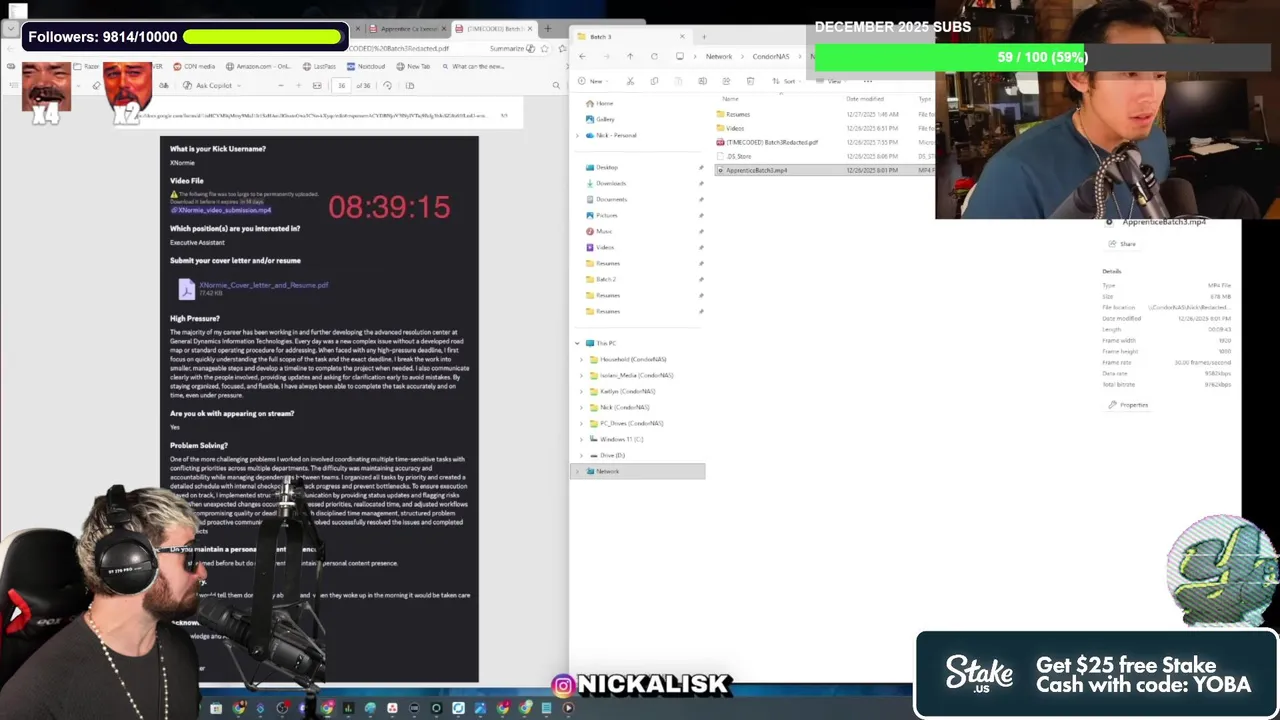
Task: Click the Up arrow in File Explorer
Action: click(x=630, y=56)
